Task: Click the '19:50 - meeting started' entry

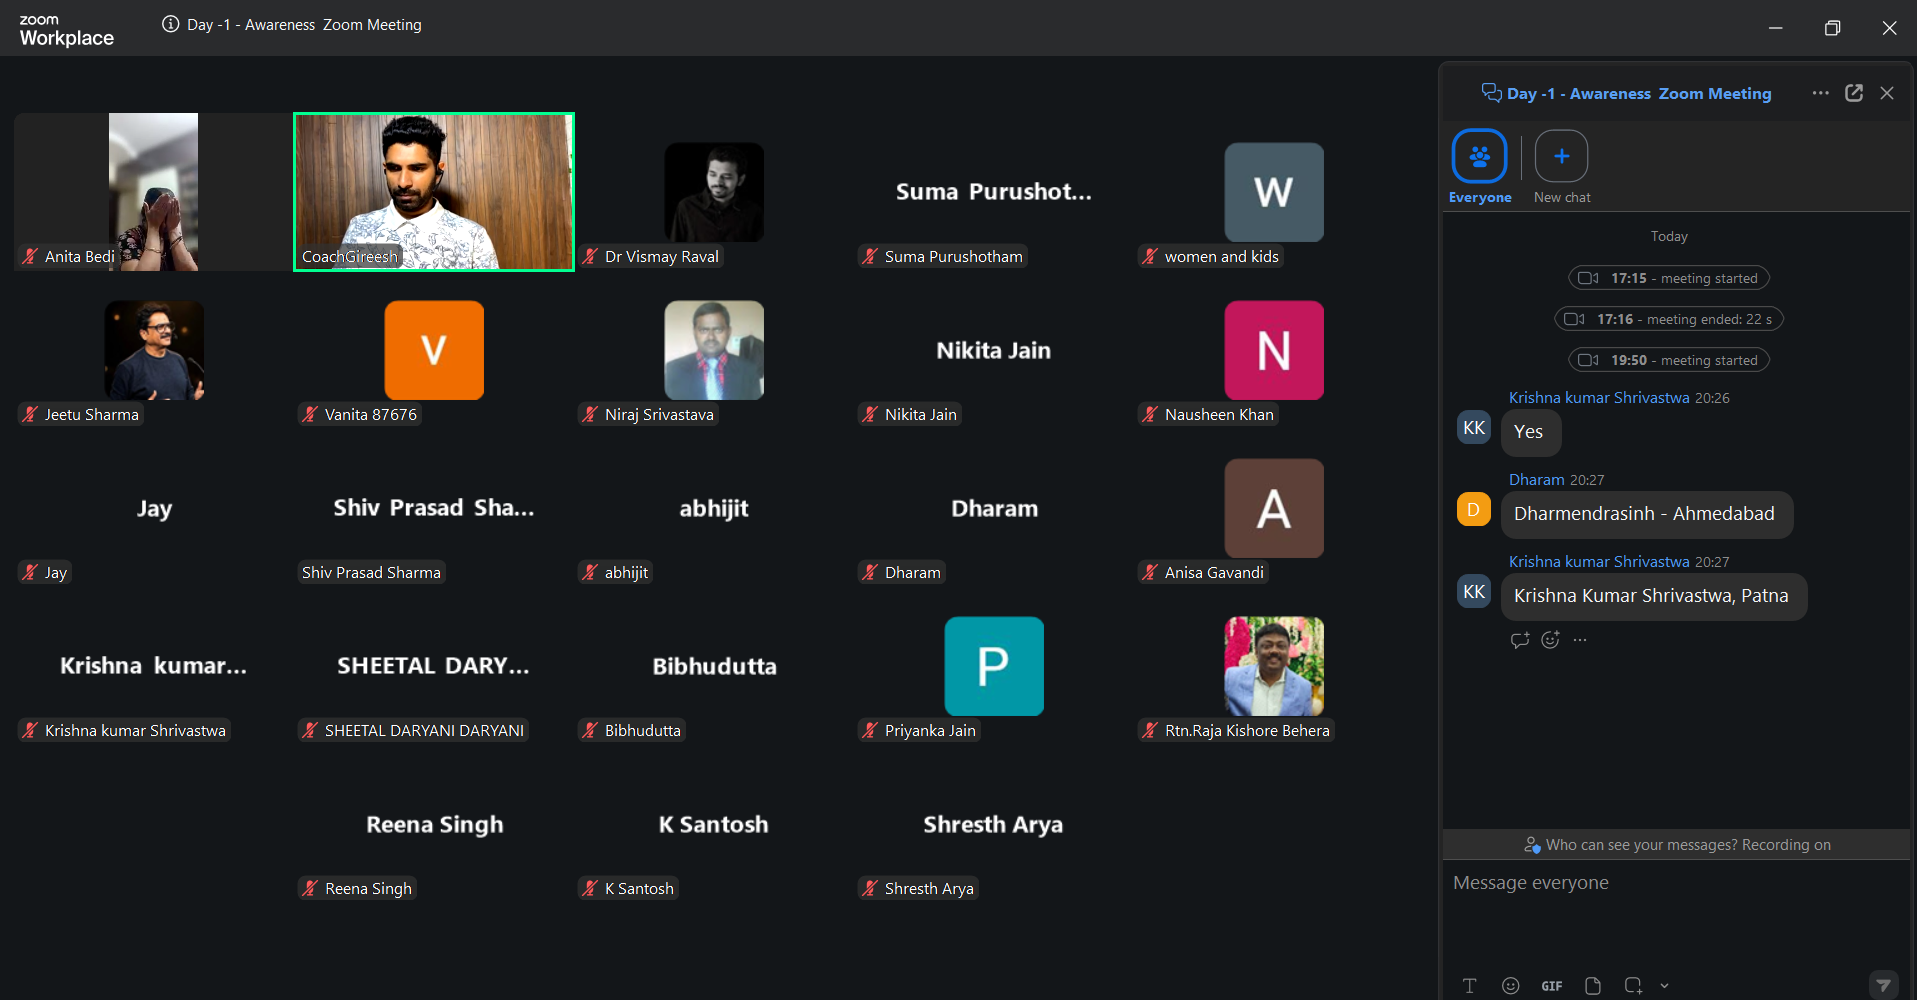Action: pos(1669,360)
